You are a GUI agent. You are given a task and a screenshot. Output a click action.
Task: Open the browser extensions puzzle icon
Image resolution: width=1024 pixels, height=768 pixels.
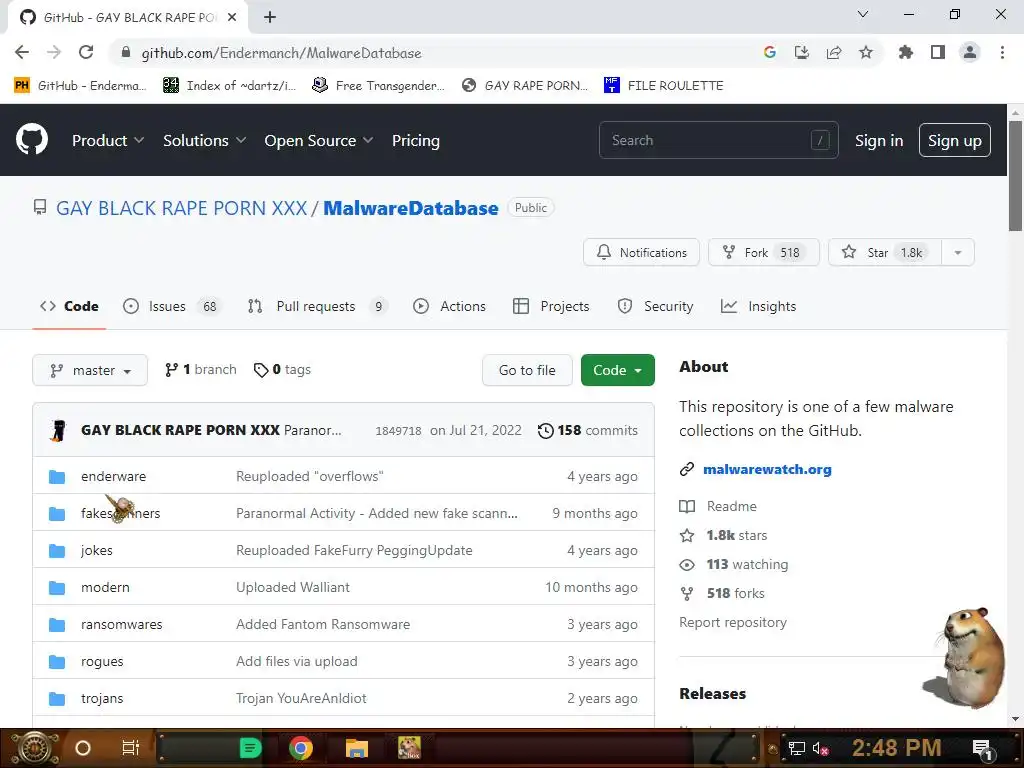tap(906, 52)
